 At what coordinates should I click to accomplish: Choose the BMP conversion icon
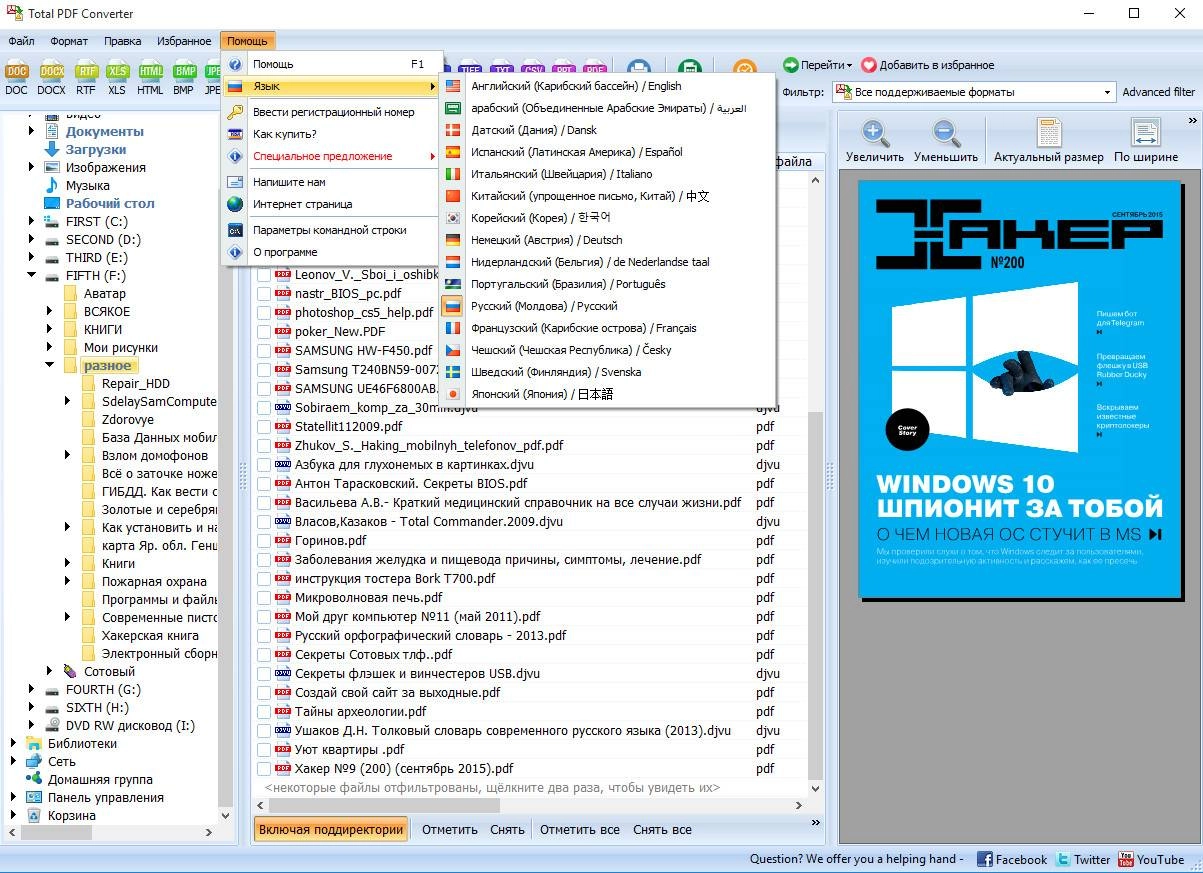click(x=183, y=77)
